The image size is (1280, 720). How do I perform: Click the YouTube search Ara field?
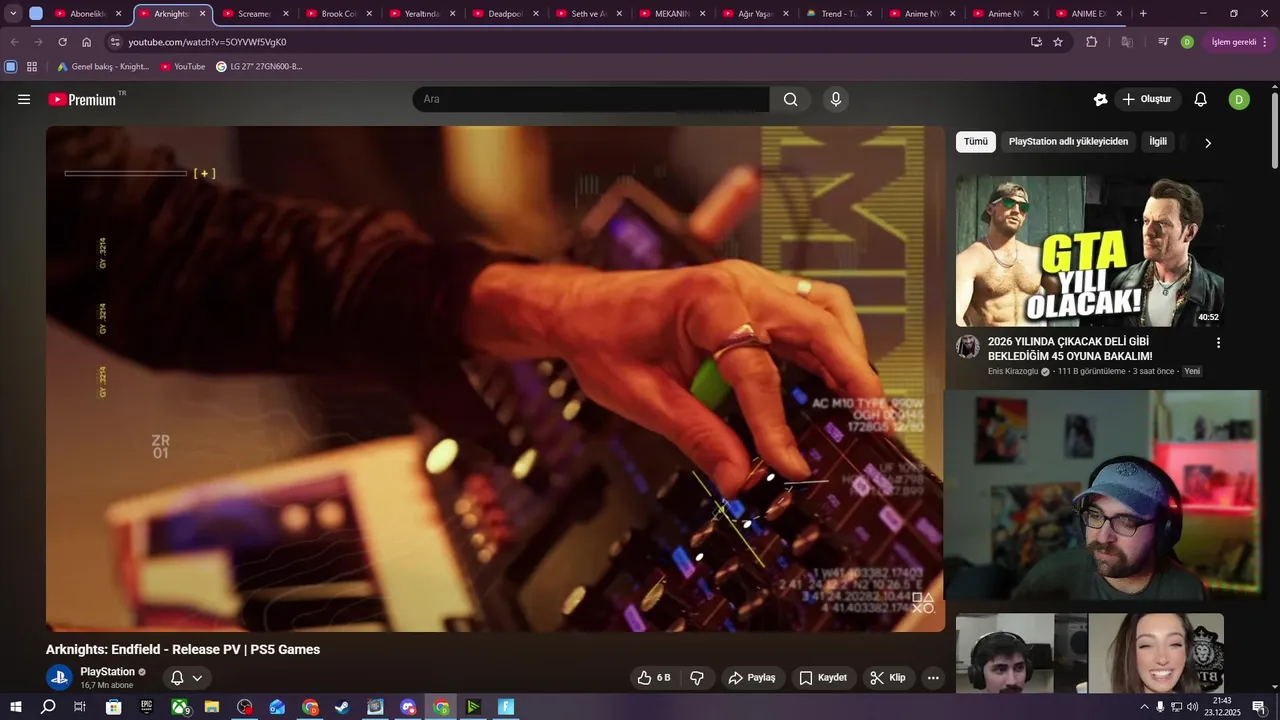pos(591,99)
